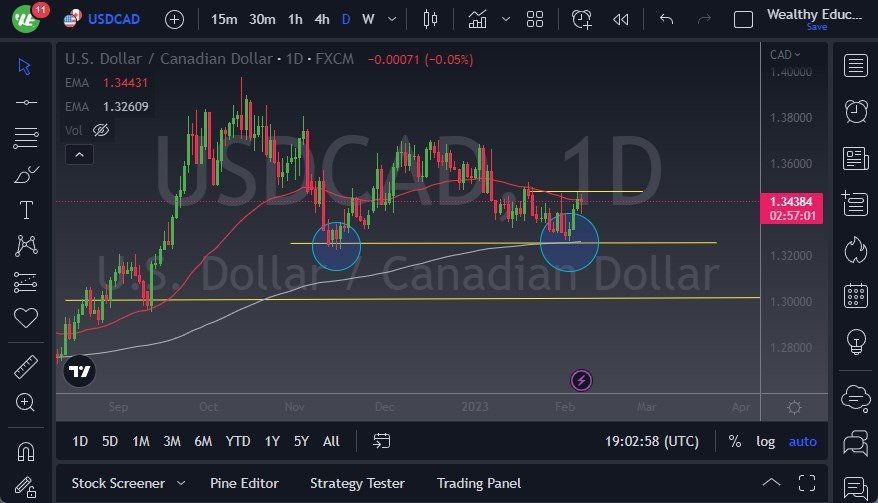This screenshot has width=878, height=503.
Task: Select the 30m timeframe
Action: tap(262, 20)
